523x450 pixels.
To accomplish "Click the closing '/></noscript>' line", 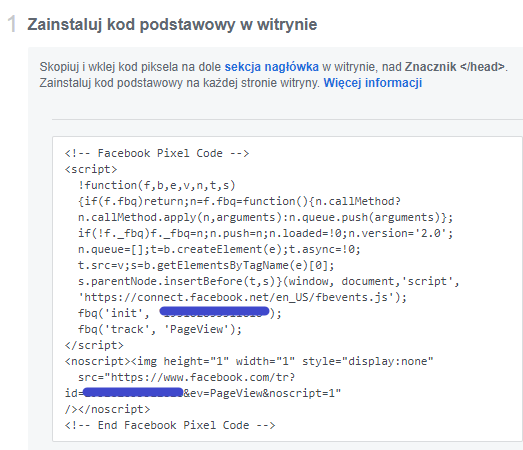I will [x=107, y=410].
